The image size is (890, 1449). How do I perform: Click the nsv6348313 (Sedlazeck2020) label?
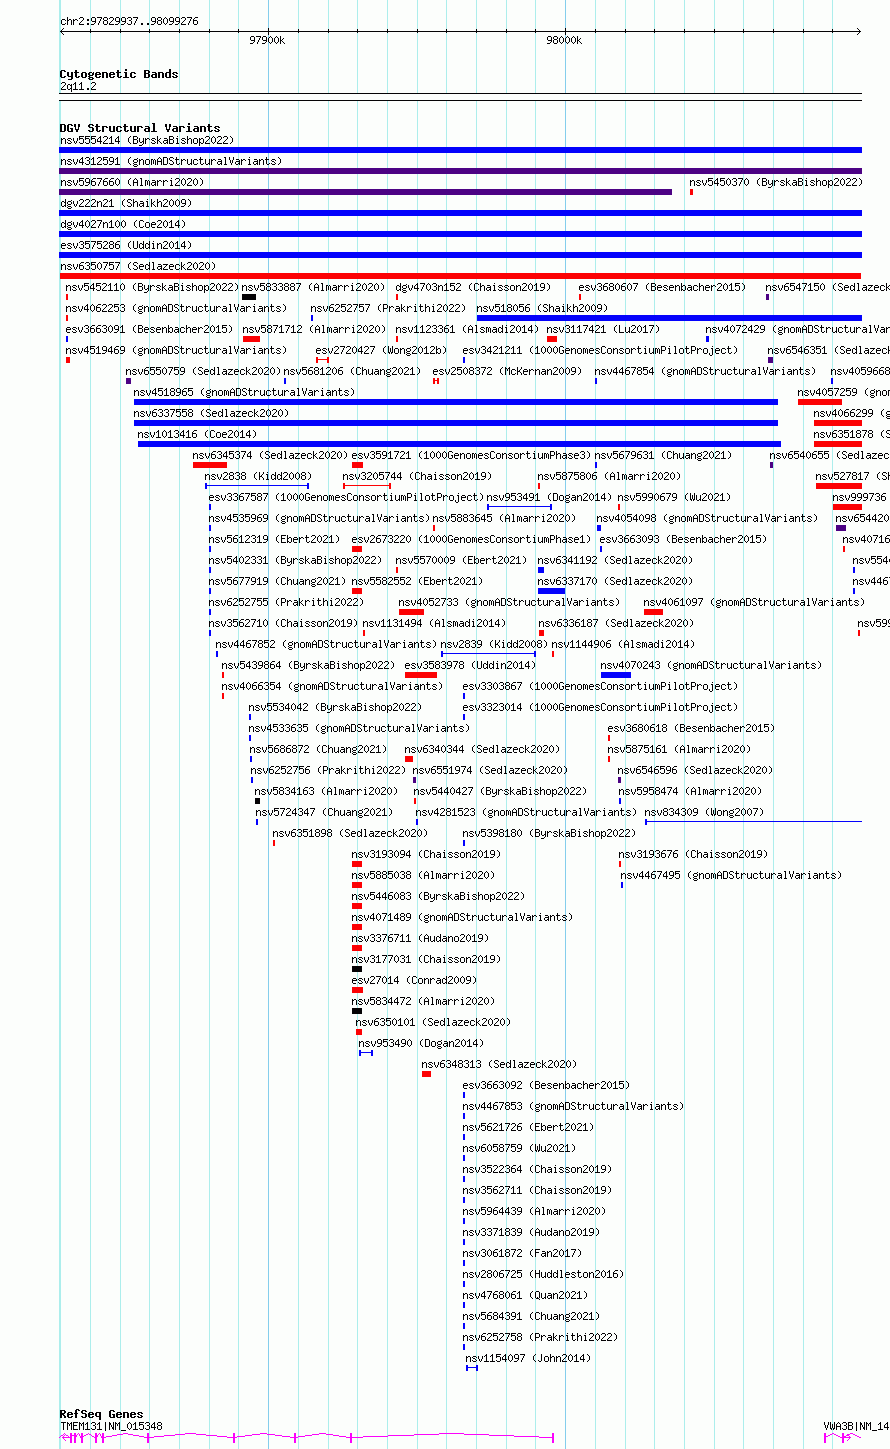pos(499,1065)
